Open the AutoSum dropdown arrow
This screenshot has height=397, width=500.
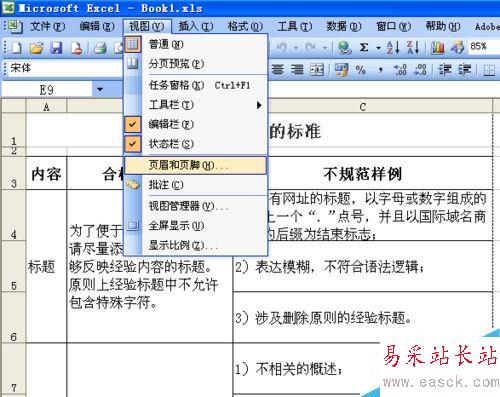pyautogui.click(x=378, y=48)
